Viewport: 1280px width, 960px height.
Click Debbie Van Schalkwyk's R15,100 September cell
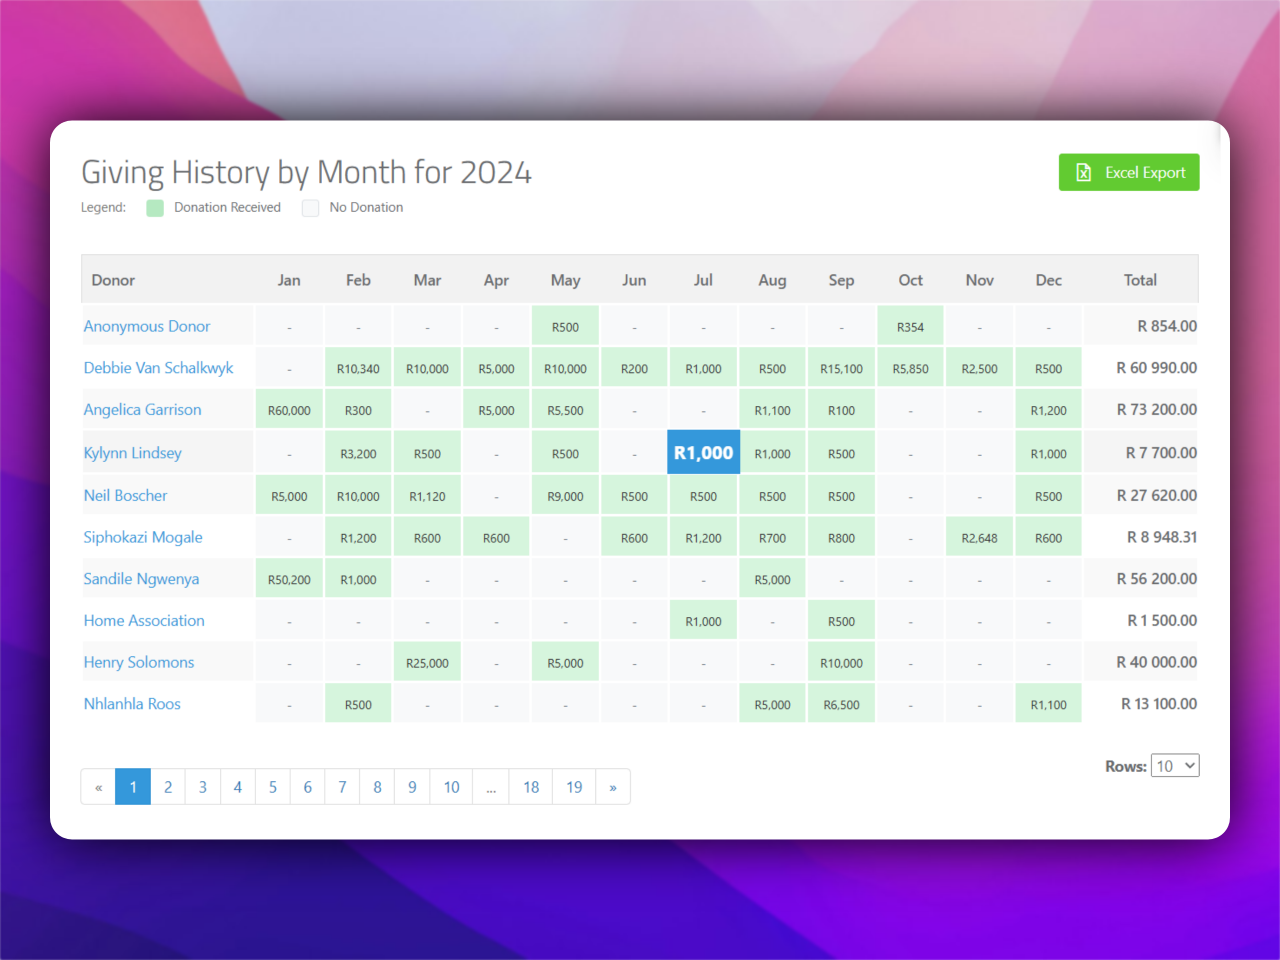click(x=841, y=369)
